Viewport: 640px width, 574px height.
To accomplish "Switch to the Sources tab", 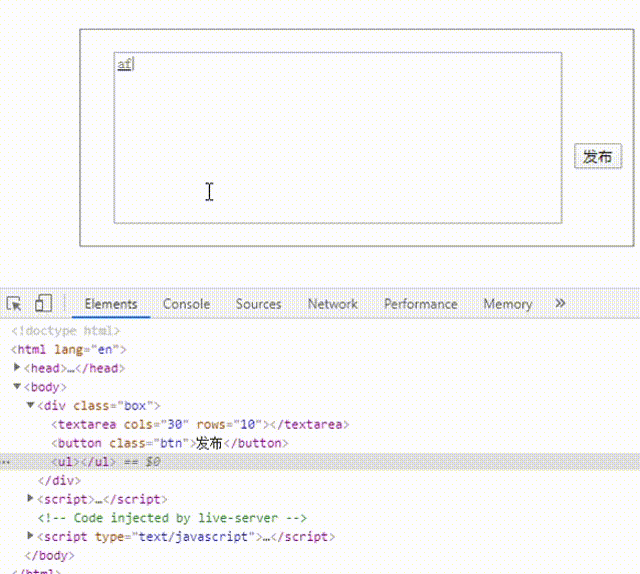I will [x=258, y=304].
